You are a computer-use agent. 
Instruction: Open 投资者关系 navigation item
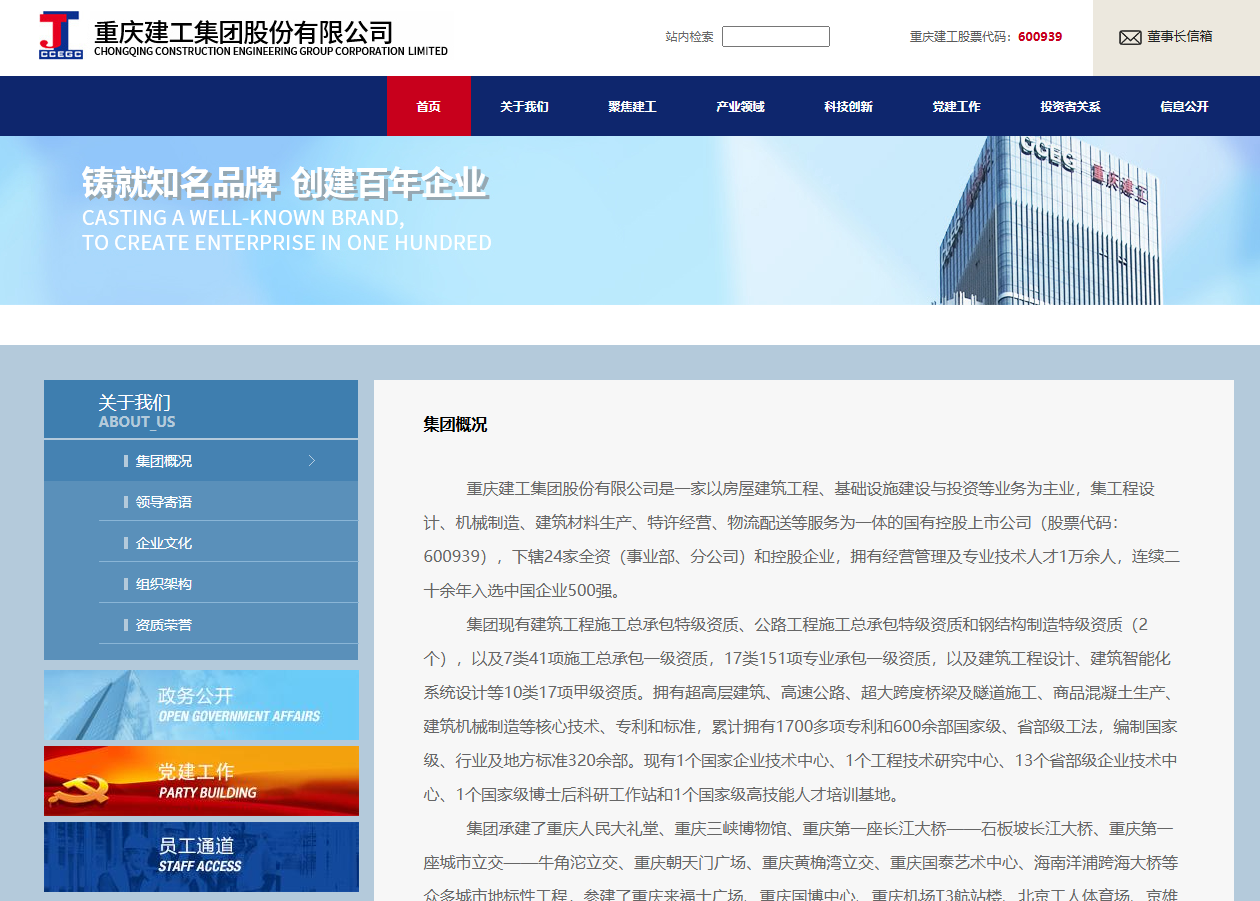(1070, 106)
